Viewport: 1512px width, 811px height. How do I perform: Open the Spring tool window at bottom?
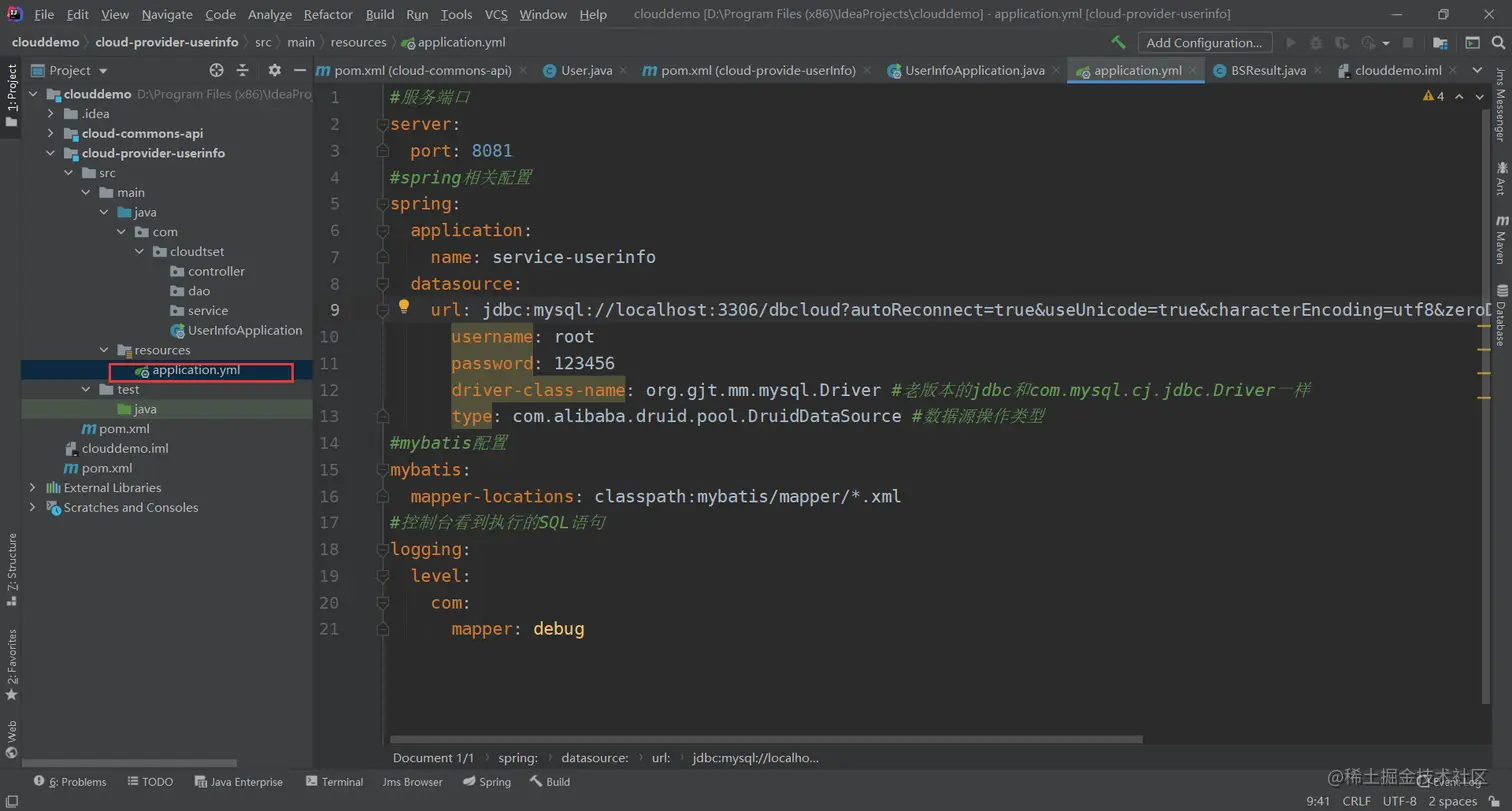(487, 782)
